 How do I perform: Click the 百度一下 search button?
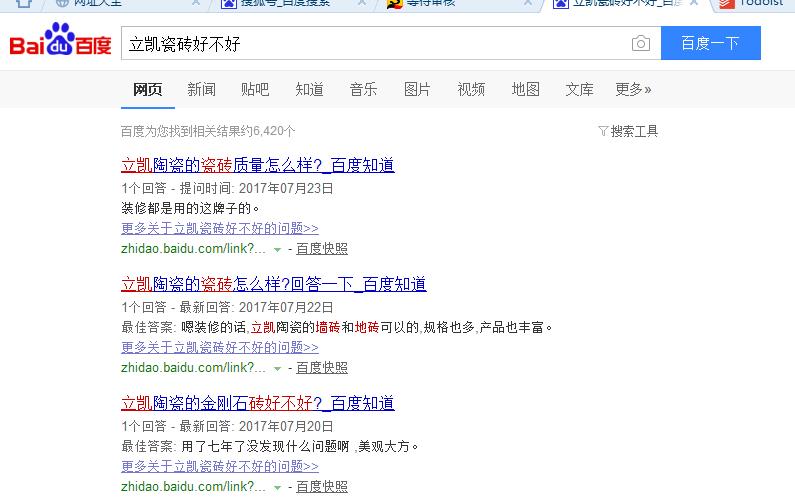[711, 43]
